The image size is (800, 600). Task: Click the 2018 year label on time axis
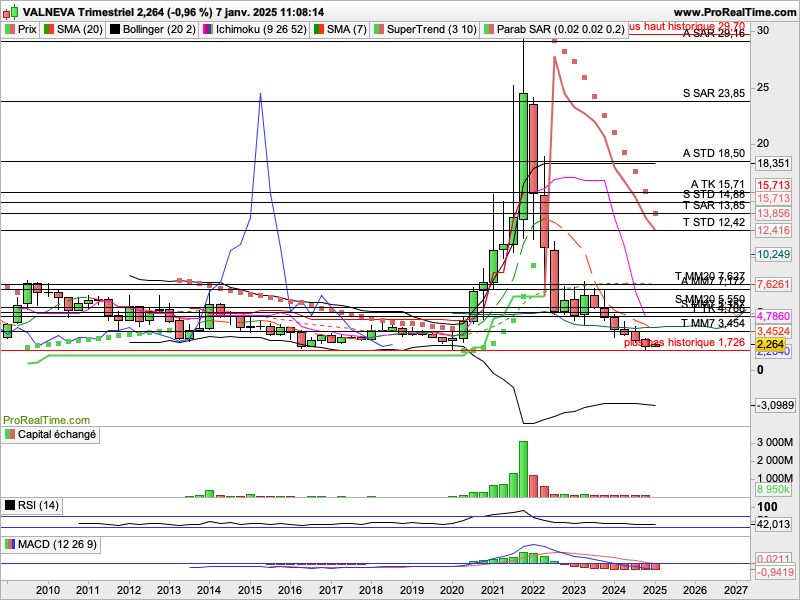(371, 590)
